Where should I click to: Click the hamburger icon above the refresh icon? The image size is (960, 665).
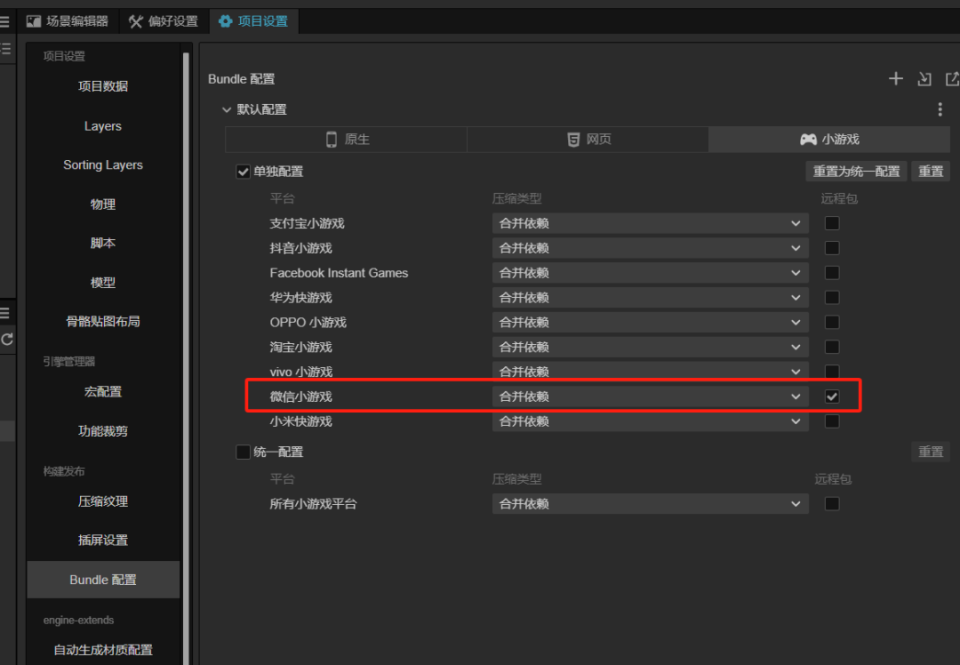point(5,314)
